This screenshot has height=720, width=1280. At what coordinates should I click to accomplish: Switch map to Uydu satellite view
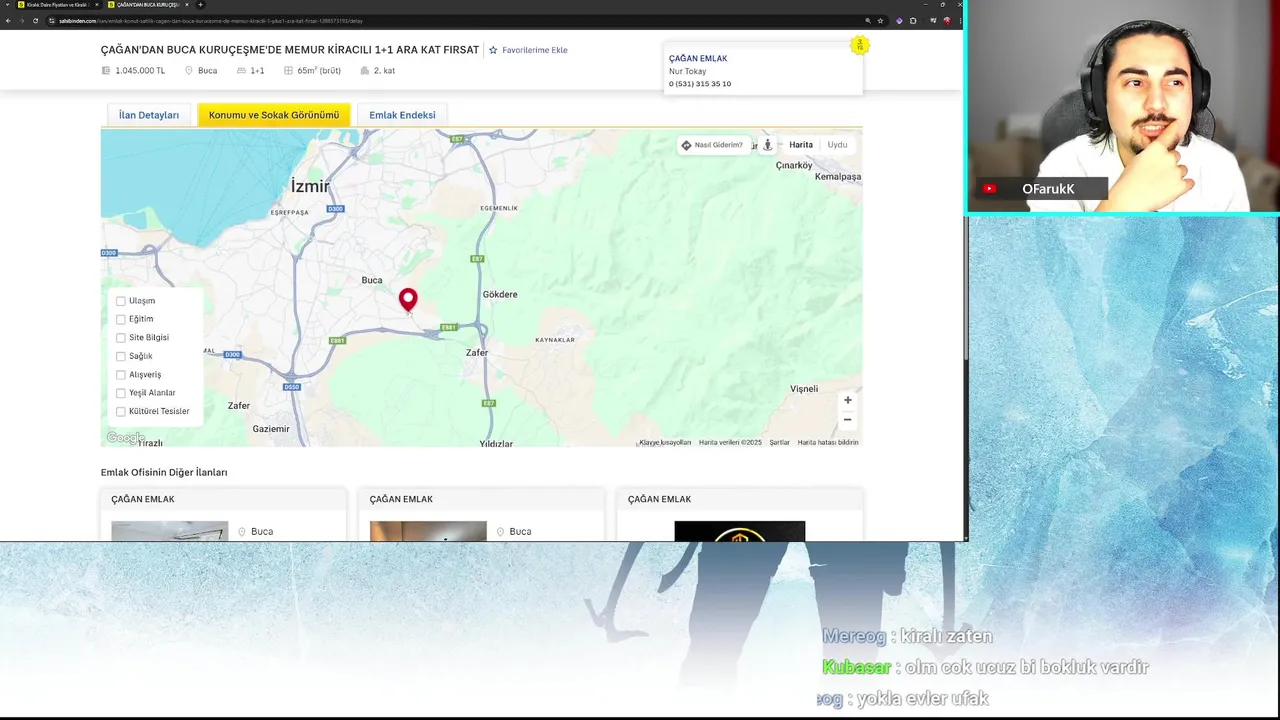(x=837, y=145)
